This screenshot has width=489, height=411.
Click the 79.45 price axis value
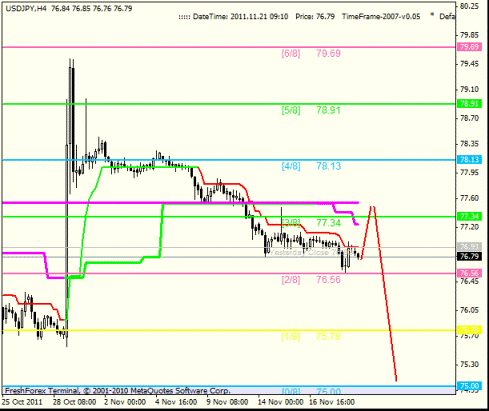[469, 64]
